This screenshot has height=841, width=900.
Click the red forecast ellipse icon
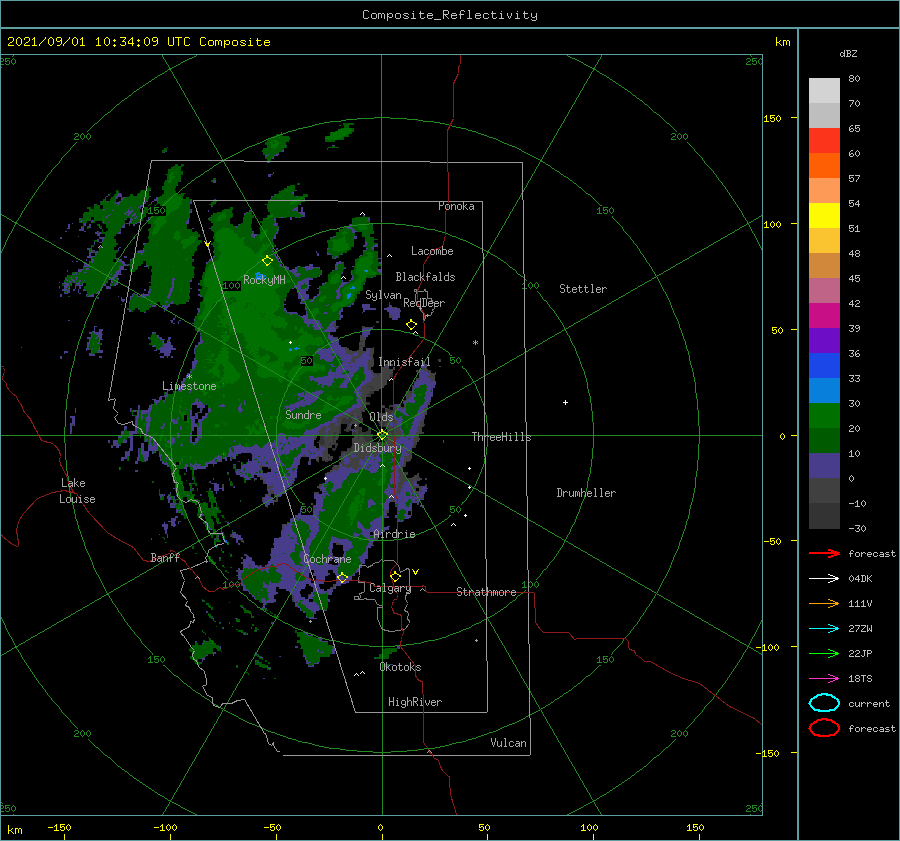pos(824,727)
